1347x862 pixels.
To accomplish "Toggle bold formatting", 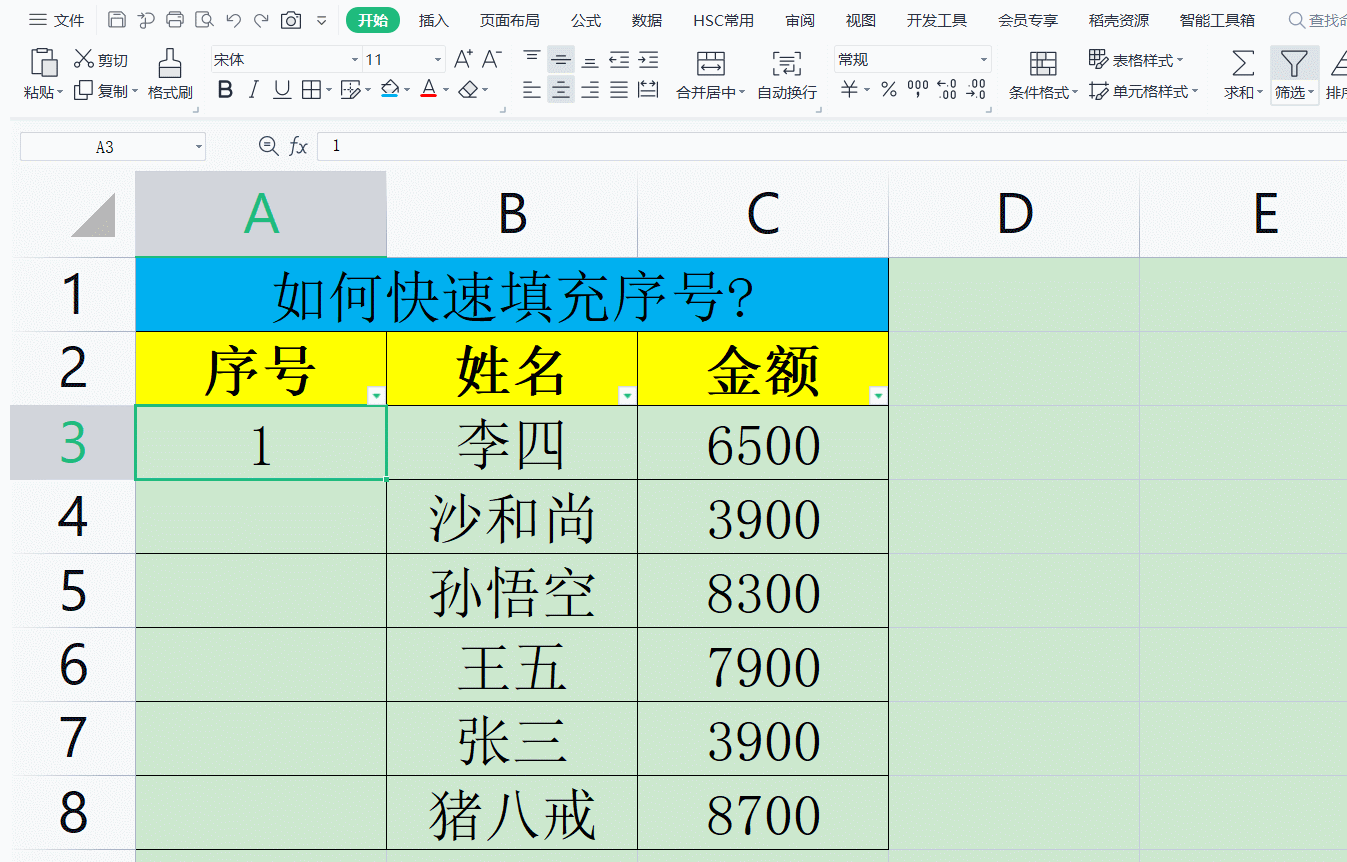I will (x=225, y=91).
